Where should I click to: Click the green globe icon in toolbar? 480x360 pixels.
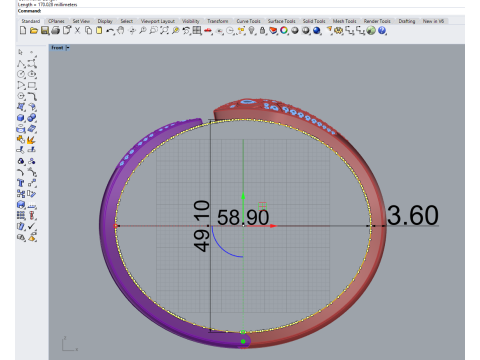(x=371, y=31)
